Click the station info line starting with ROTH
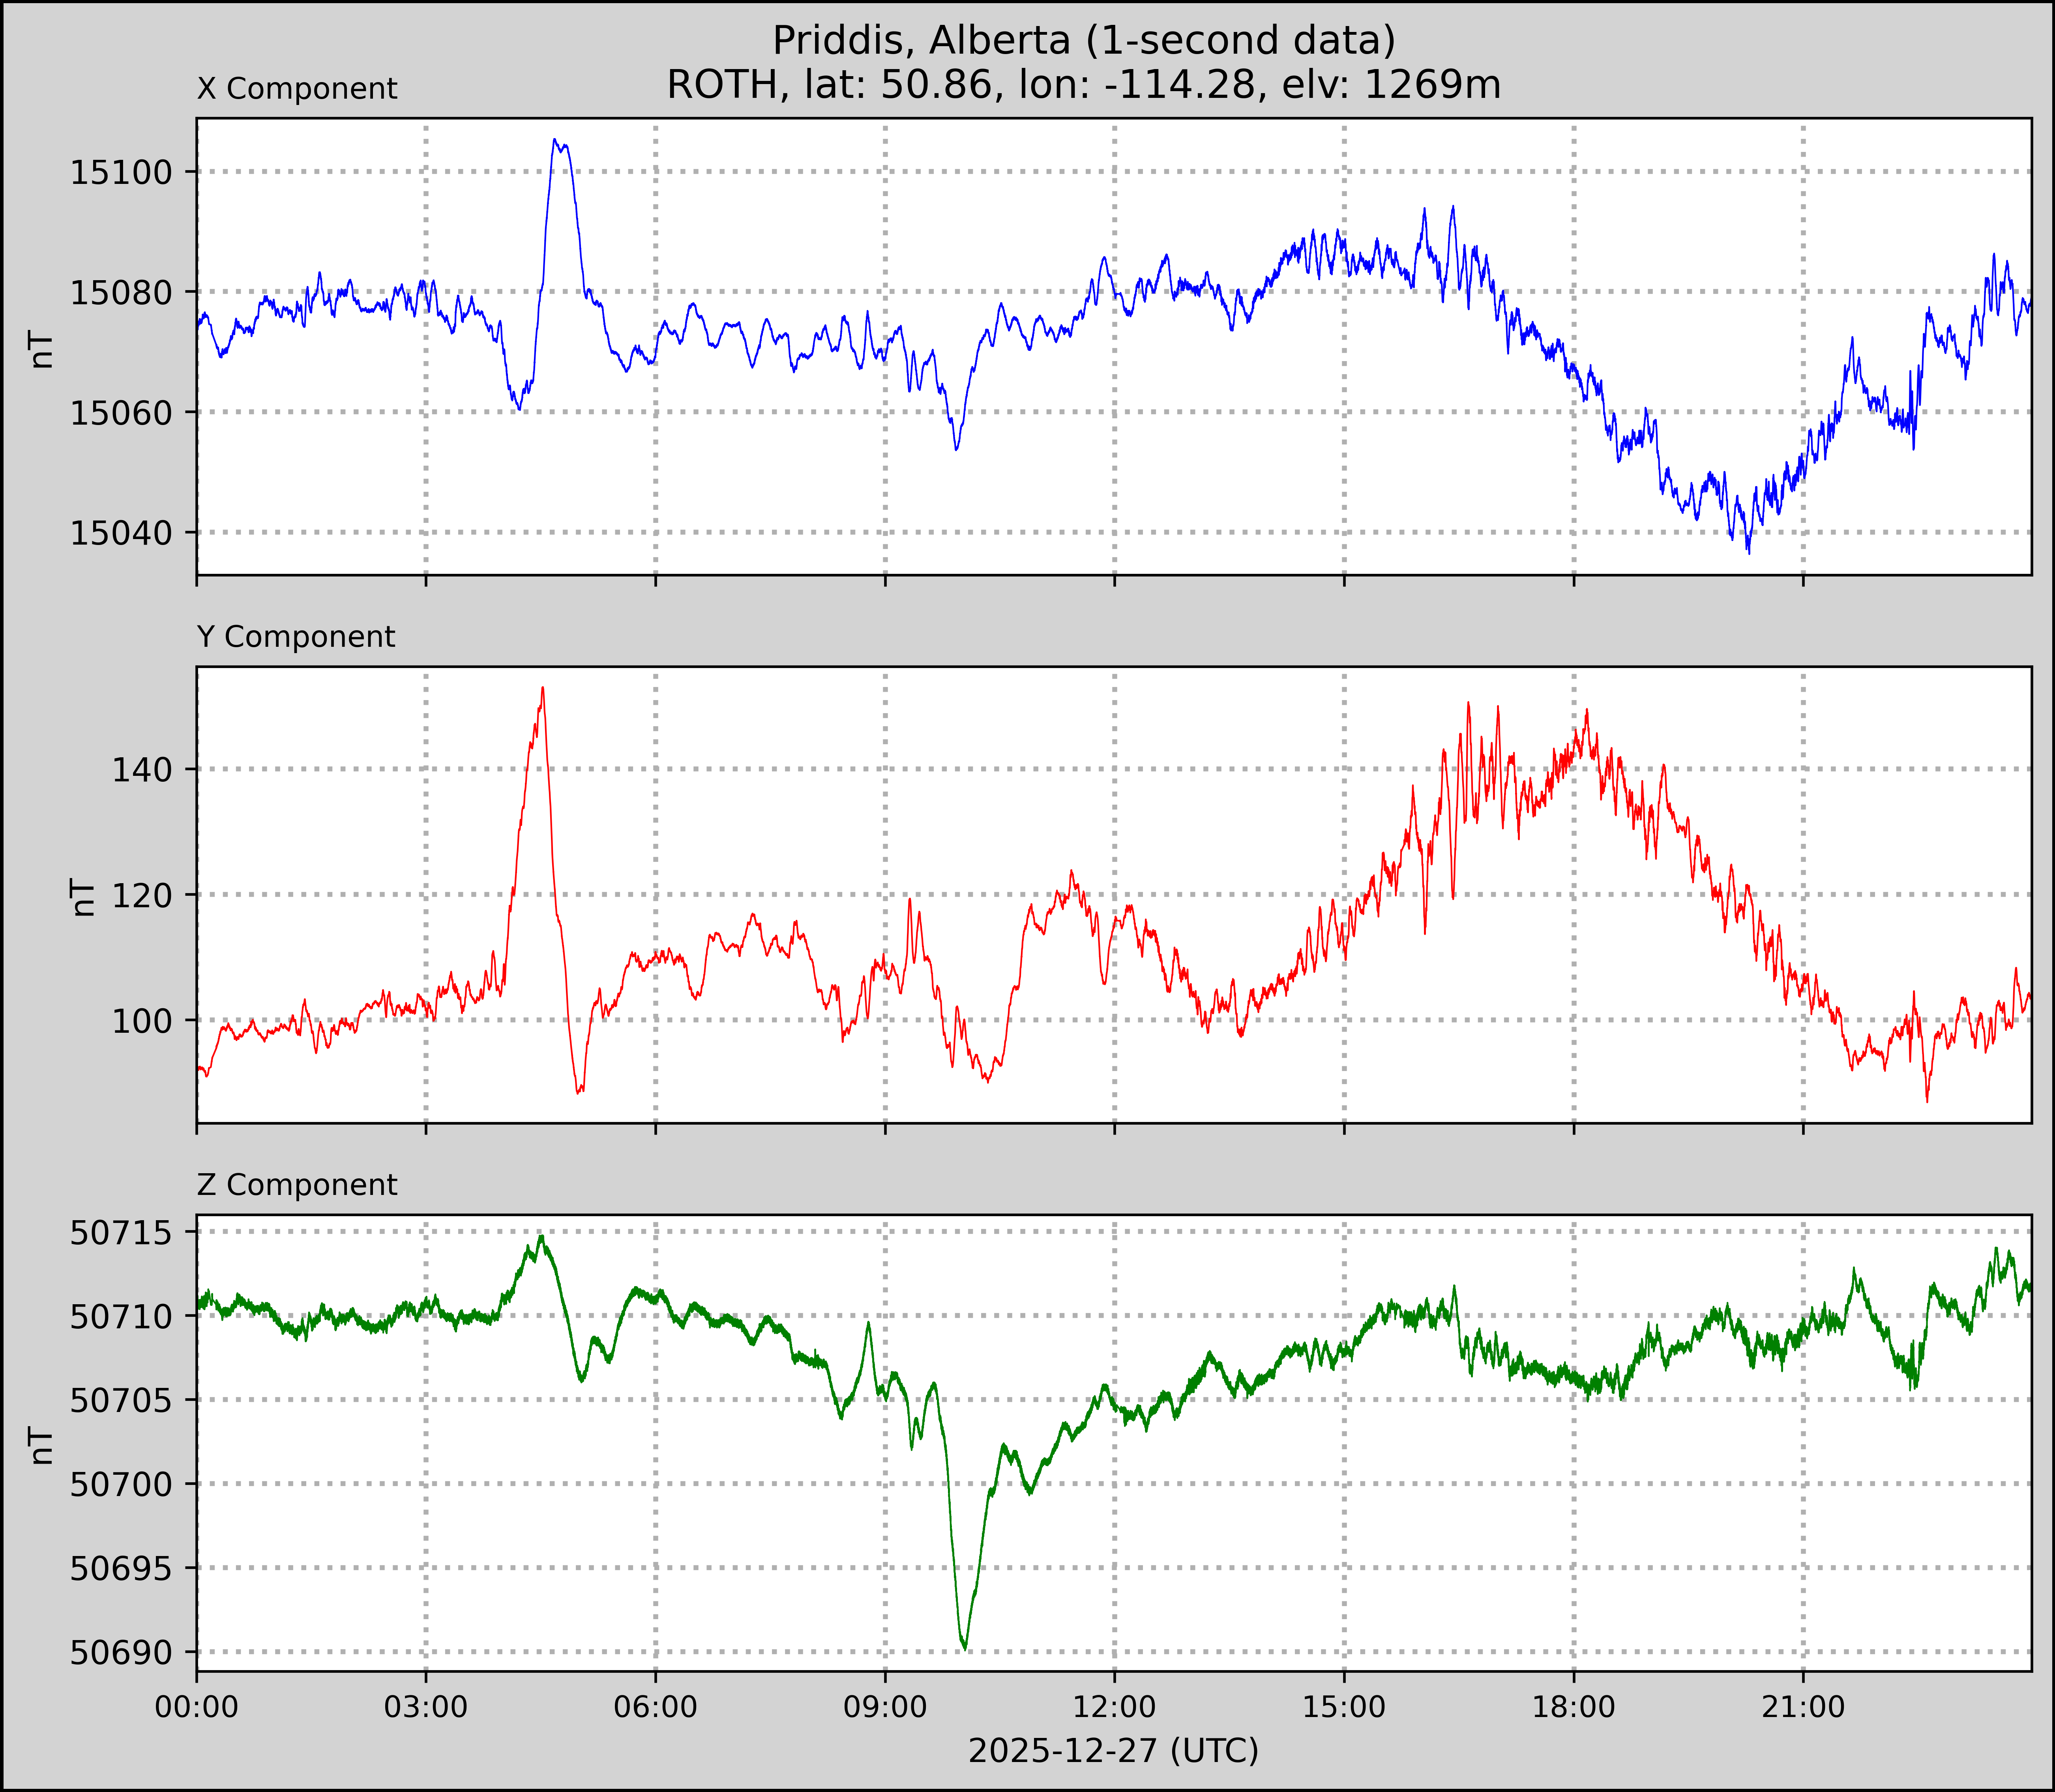Viewport: 2055px width, 1792px height. (x=1084, y=85)
